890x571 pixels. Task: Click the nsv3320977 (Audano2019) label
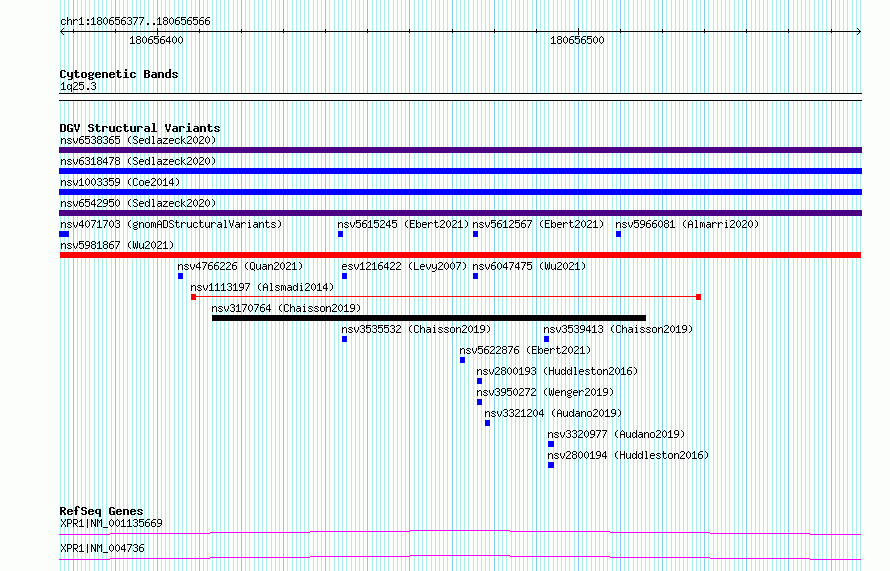click(617, 434)
